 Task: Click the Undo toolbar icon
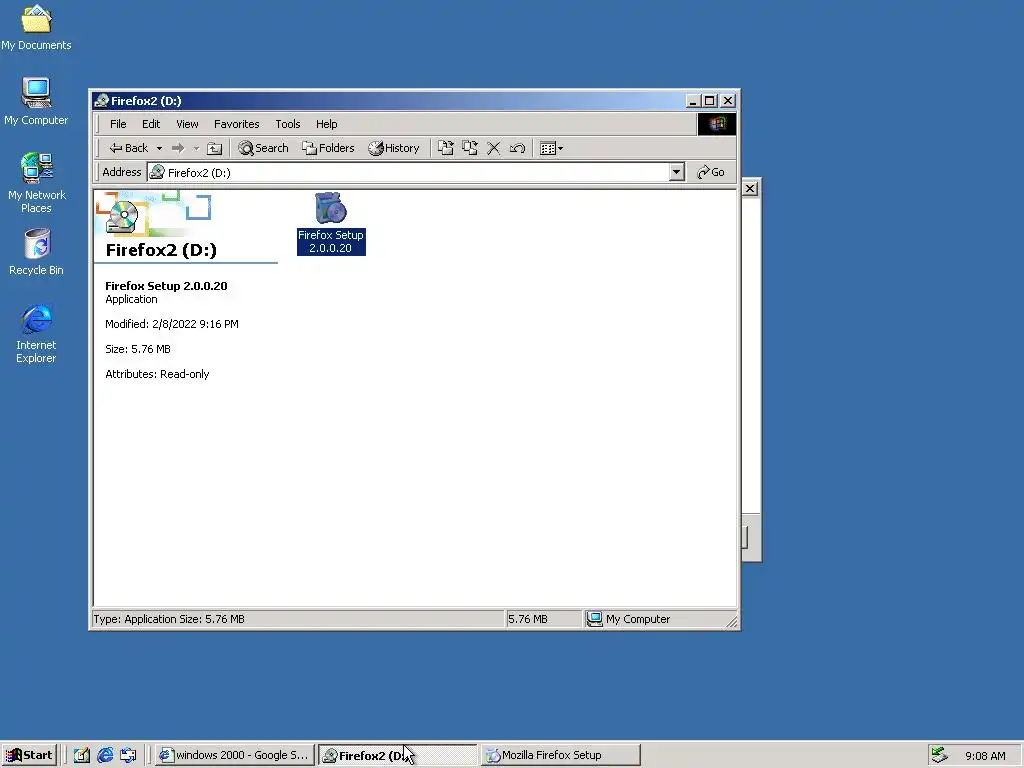(x=517, y=148)
